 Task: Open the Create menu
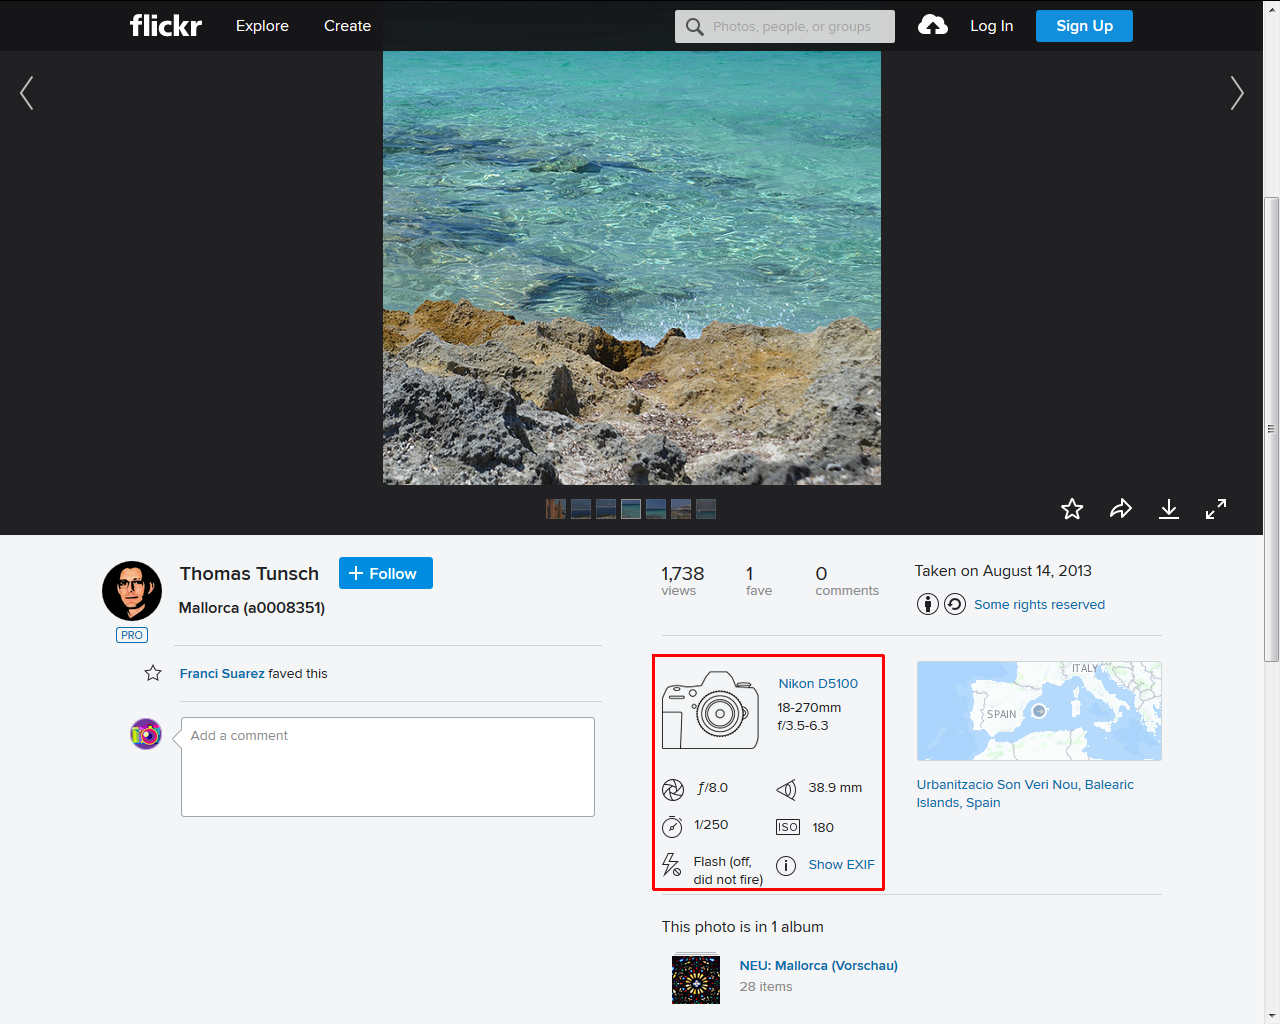point(347,26)
